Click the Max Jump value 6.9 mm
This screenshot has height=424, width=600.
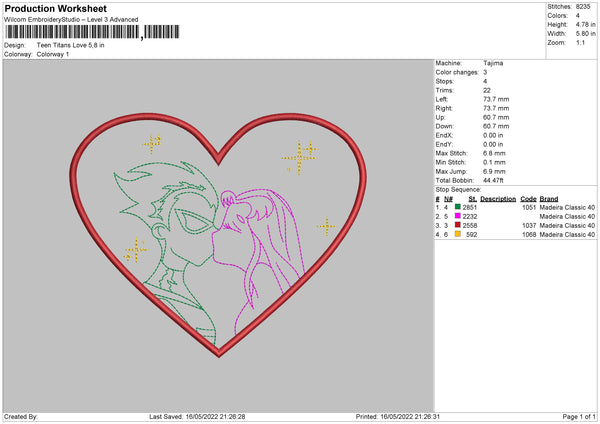pos(494,171)
